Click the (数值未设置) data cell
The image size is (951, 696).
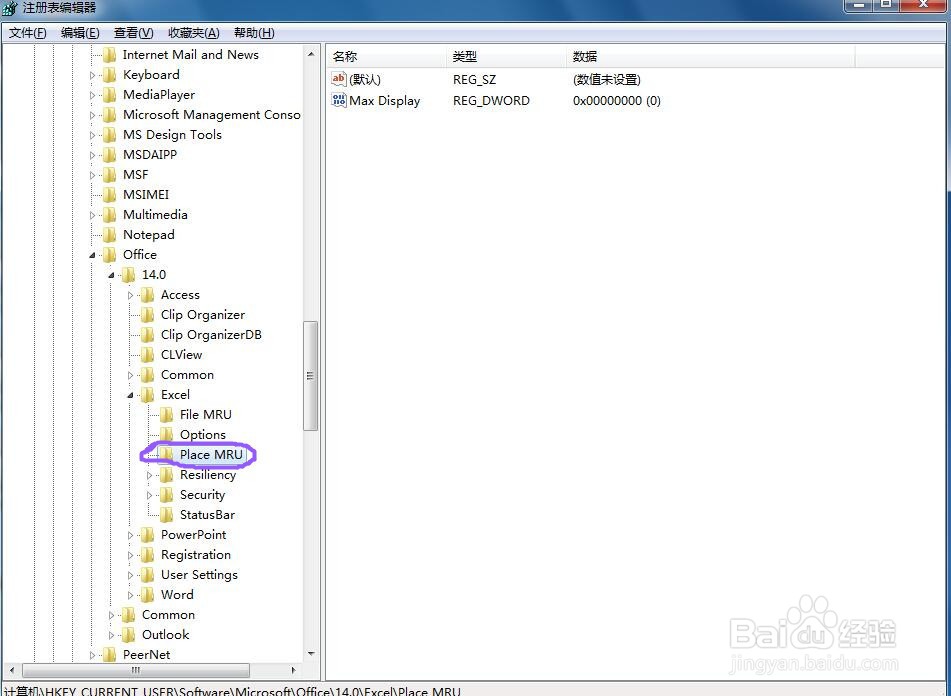click(x=607, y=79)
